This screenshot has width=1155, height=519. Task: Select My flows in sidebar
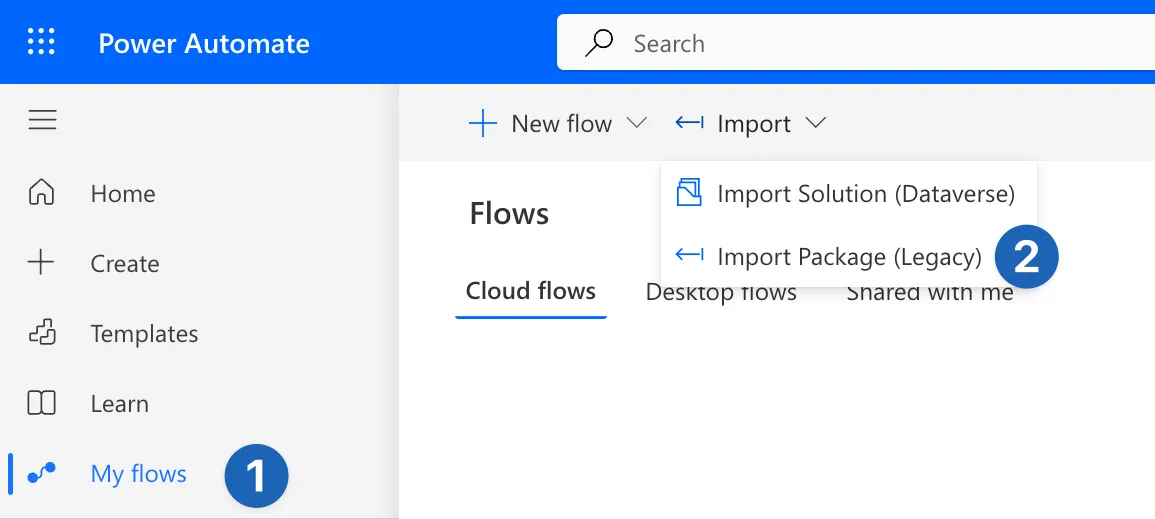tap(138, 474)
